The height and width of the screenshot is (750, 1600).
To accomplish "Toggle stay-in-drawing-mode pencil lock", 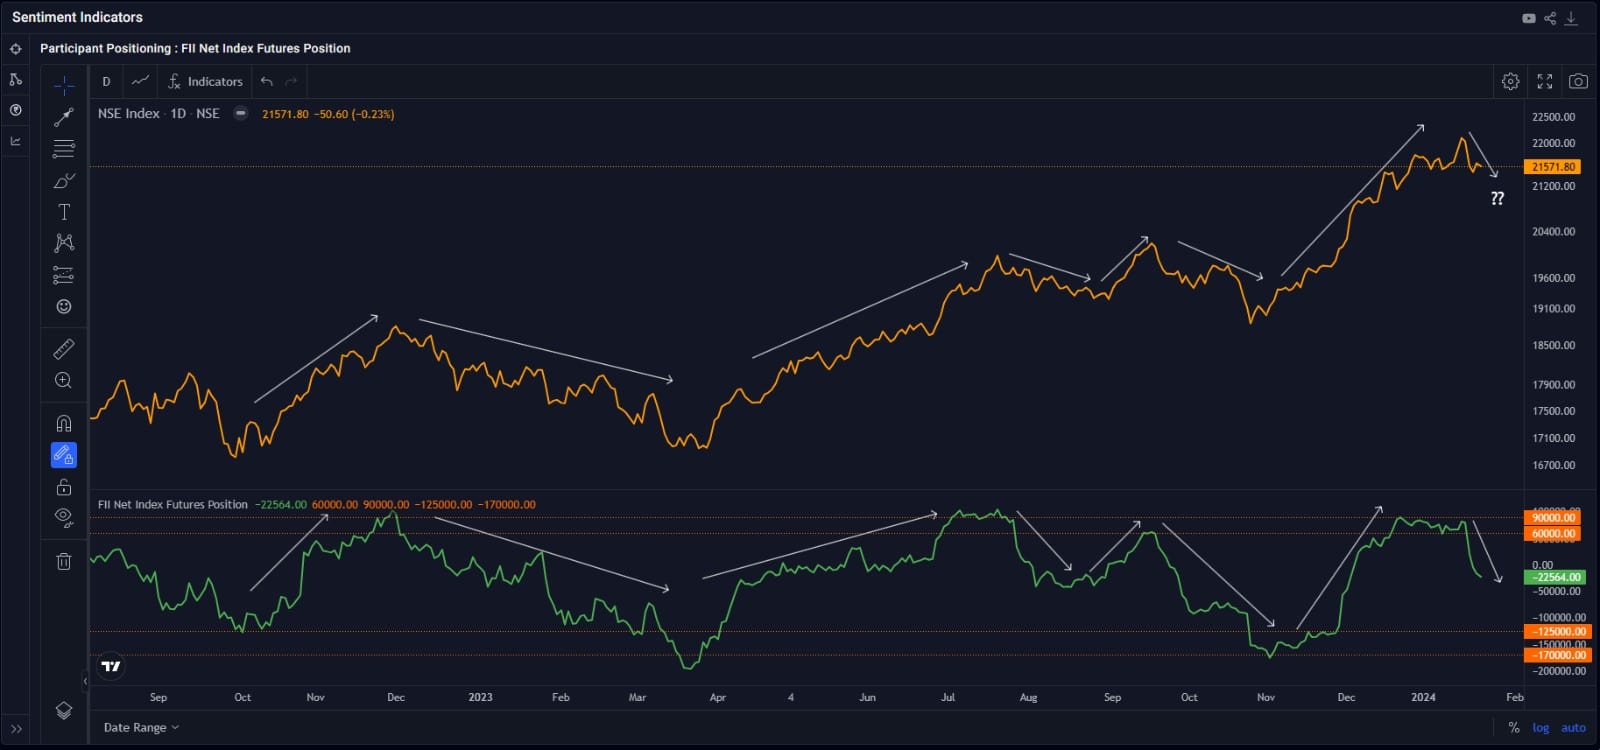I will pos(64,455).
